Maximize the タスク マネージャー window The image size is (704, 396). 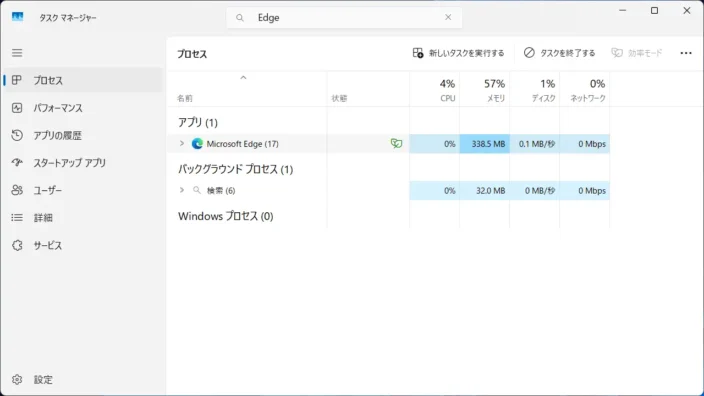655,10
